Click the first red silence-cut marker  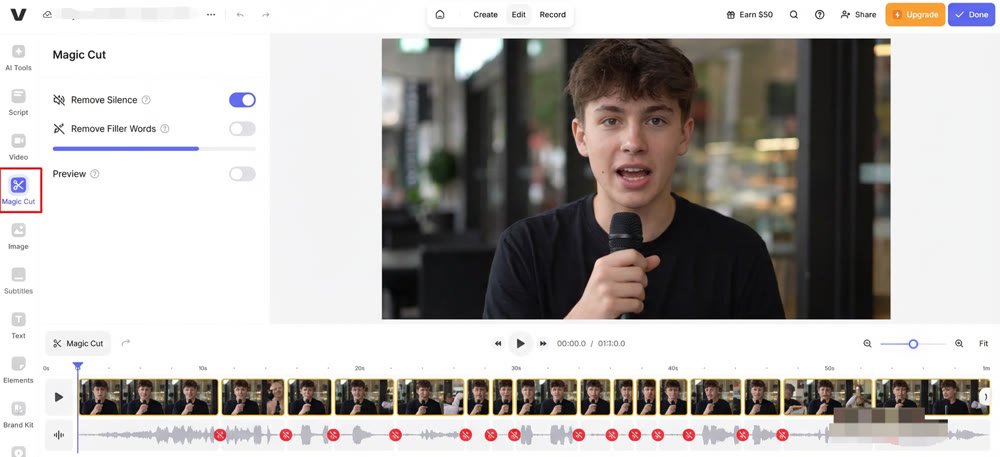[x=220, y=435]
